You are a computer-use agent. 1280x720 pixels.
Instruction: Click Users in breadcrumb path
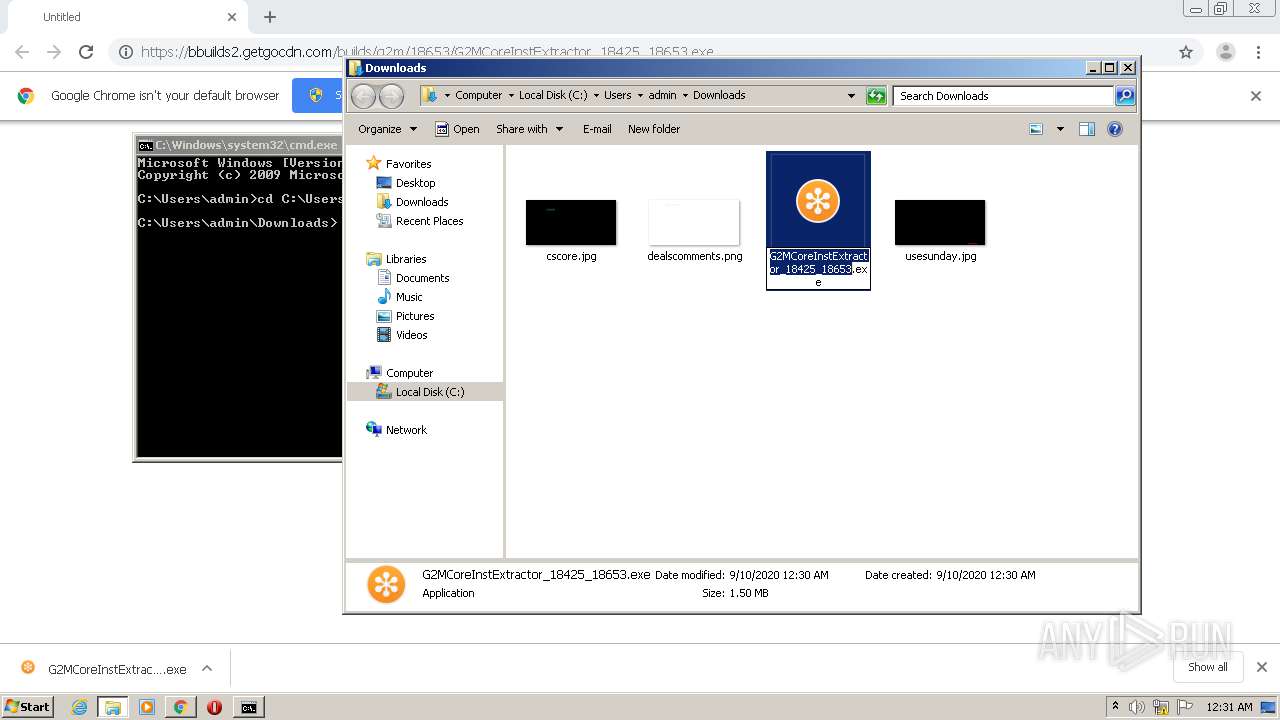click(617, 95)
